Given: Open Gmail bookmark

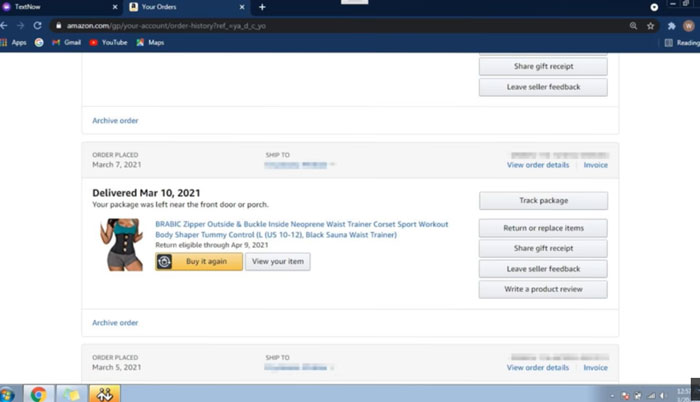Looking at the screenshot, I should pyautogui.click(x=65, y=43).
